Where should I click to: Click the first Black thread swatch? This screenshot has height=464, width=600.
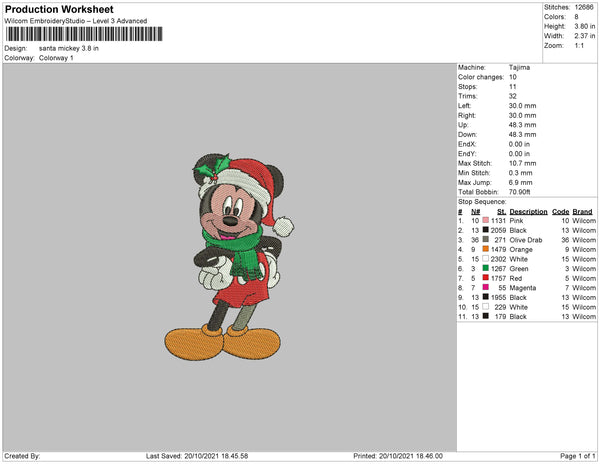pos(486,230)
